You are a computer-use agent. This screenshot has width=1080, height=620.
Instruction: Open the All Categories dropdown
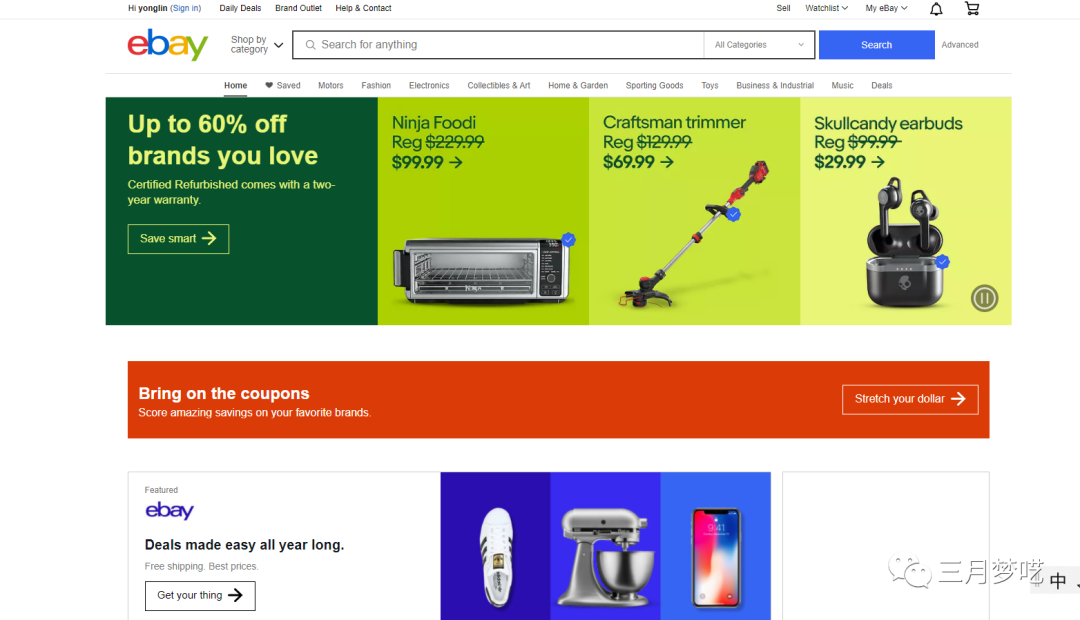759,45
